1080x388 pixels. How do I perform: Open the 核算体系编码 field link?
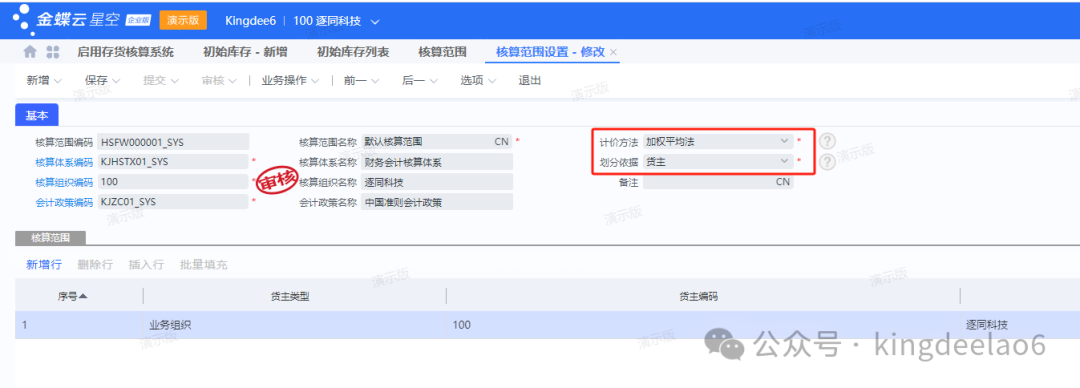(x=64, y=162)
